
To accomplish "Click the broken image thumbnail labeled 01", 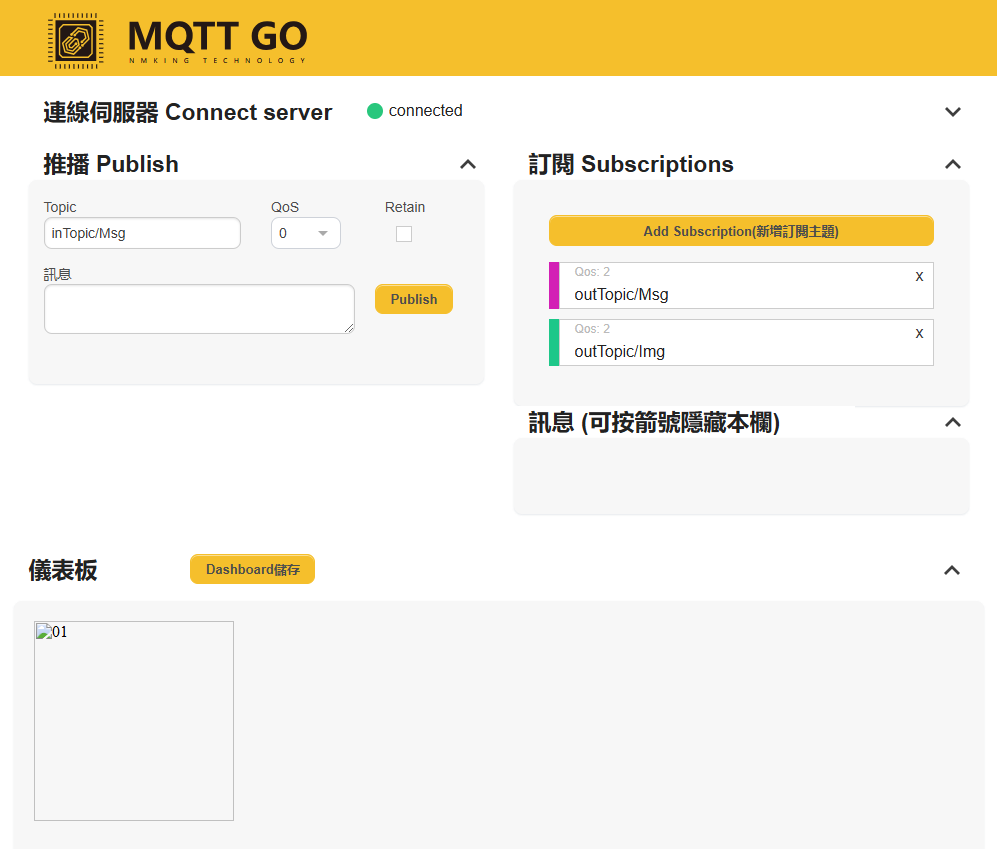I will [134, 720].
